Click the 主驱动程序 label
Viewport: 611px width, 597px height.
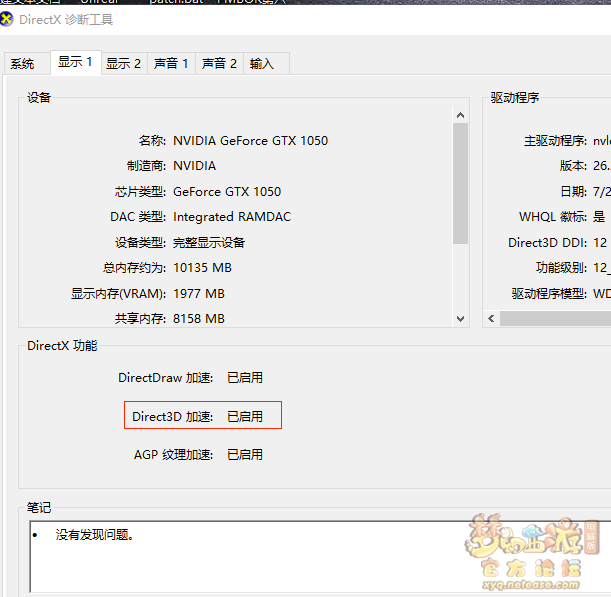(555, 141)
